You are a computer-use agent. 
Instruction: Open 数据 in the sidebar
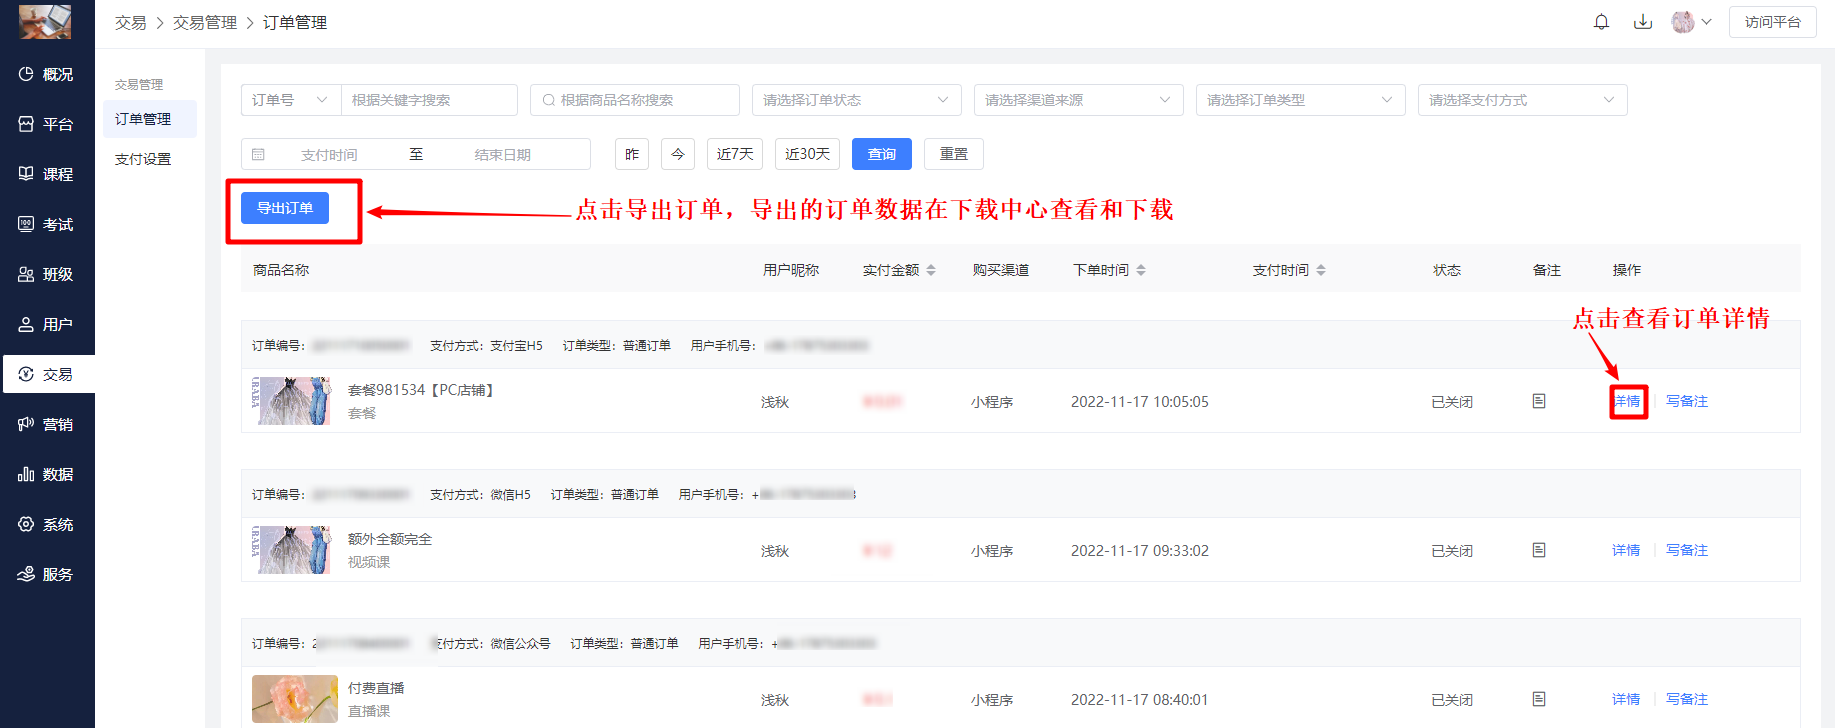(47, 474)
